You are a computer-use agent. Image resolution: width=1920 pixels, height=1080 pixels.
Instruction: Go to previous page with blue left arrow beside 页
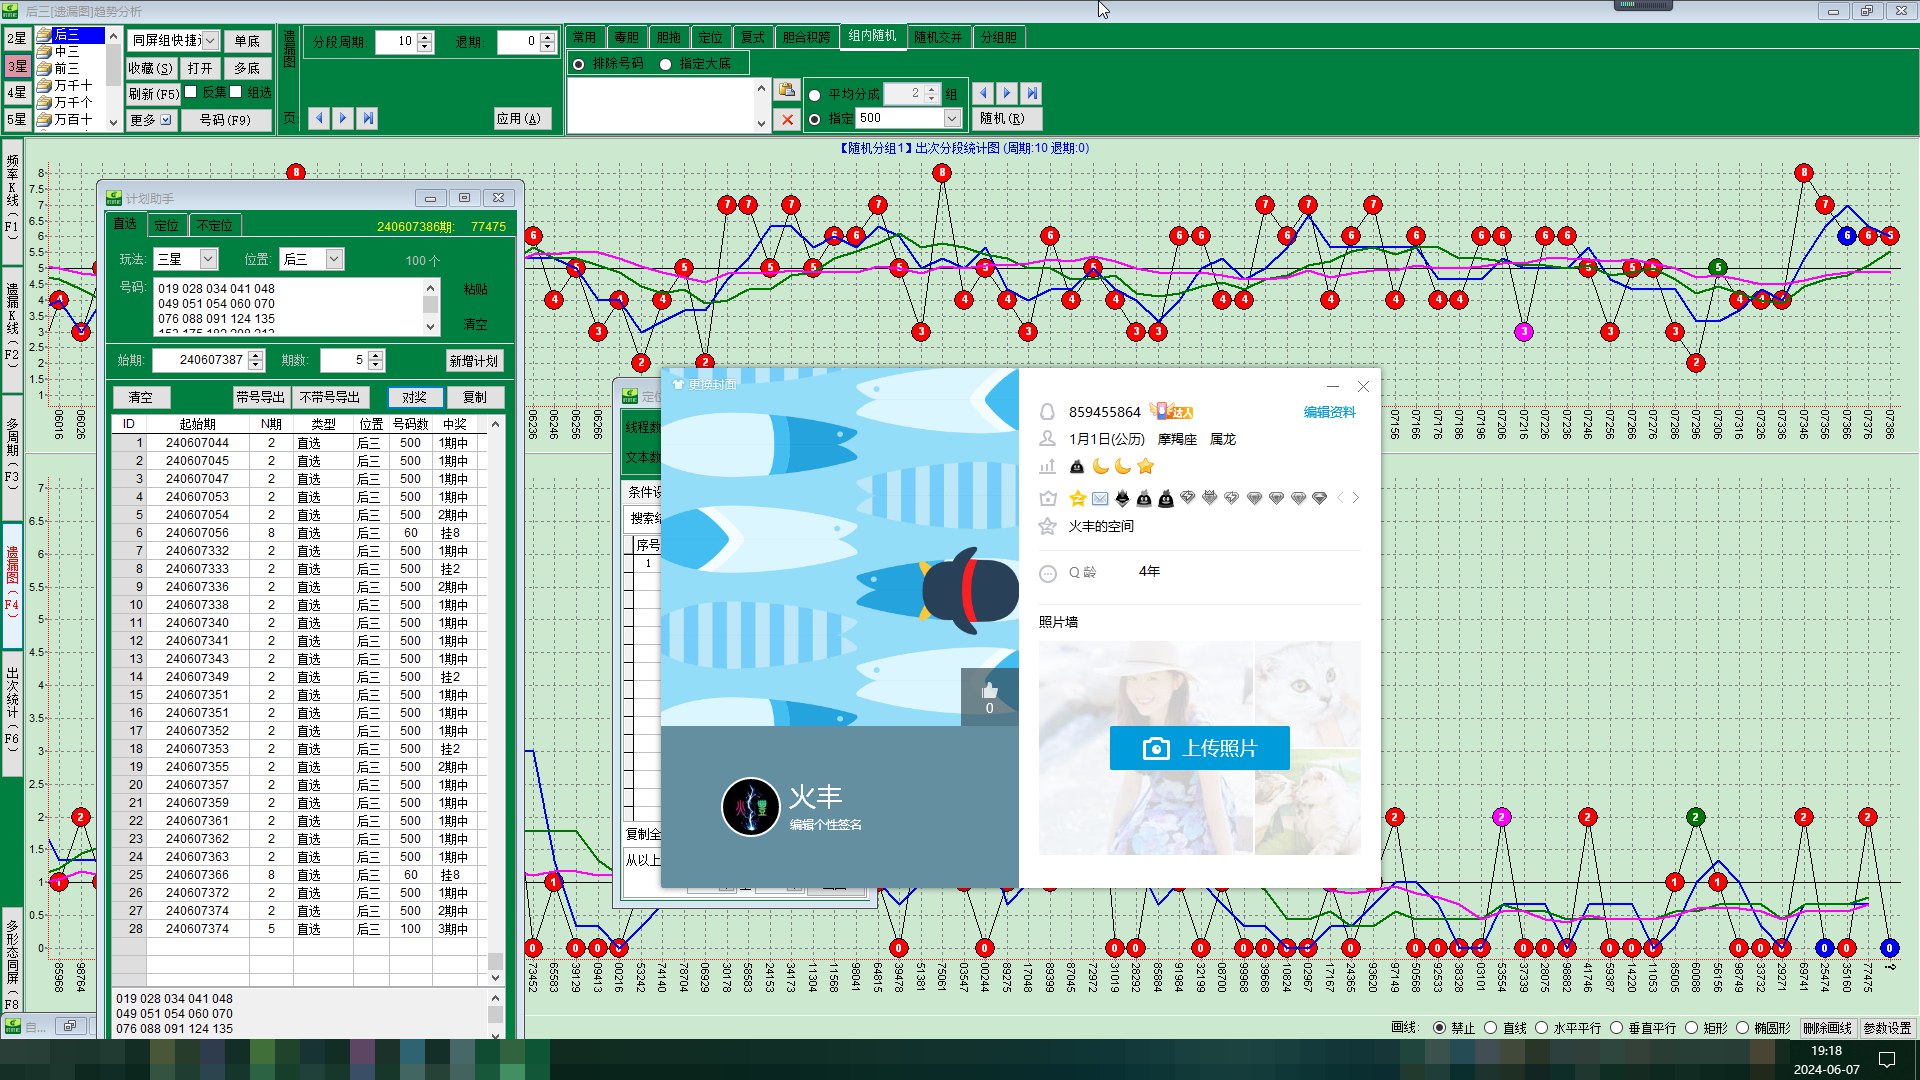(319, 118)
